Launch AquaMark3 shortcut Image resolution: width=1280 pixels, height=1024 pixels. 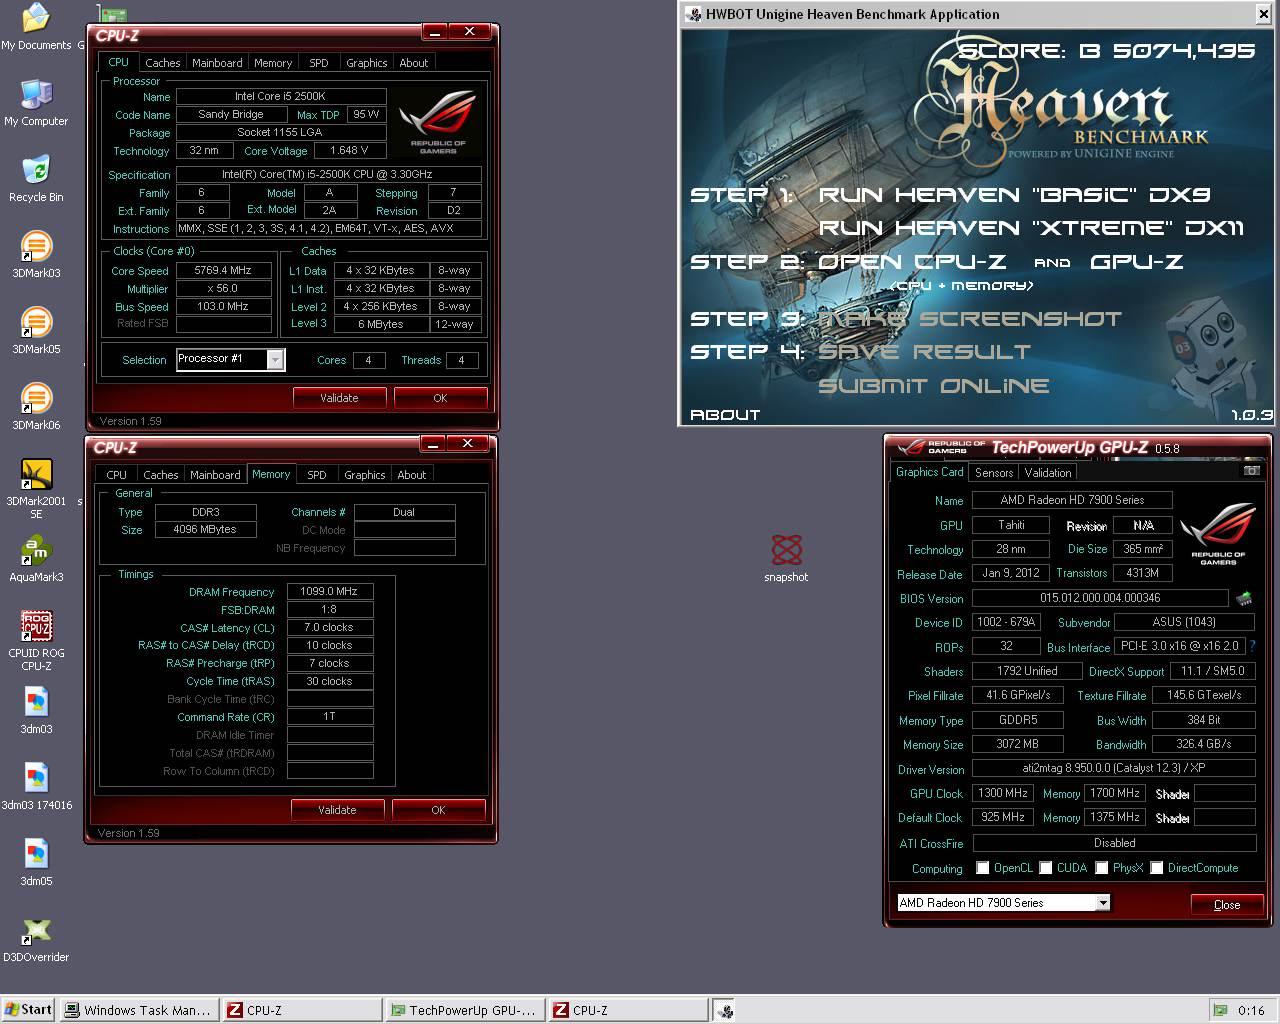pos(36,558)
